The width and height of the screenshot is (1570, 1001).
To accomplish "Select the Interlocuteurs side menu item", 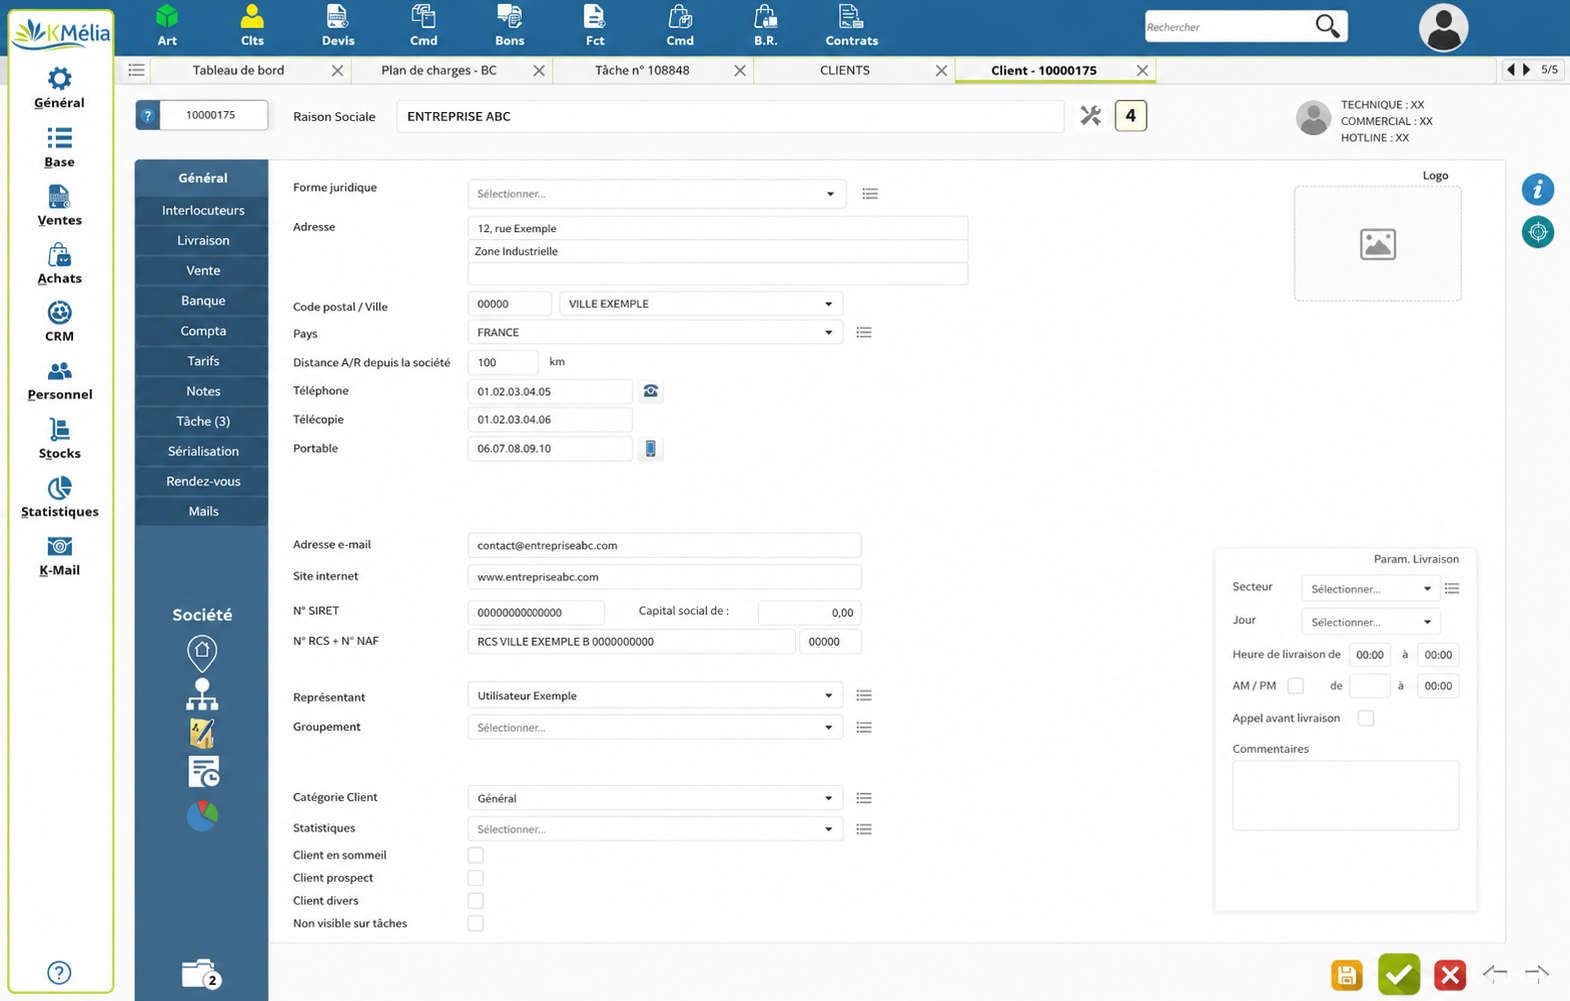I will click(203, 210).
